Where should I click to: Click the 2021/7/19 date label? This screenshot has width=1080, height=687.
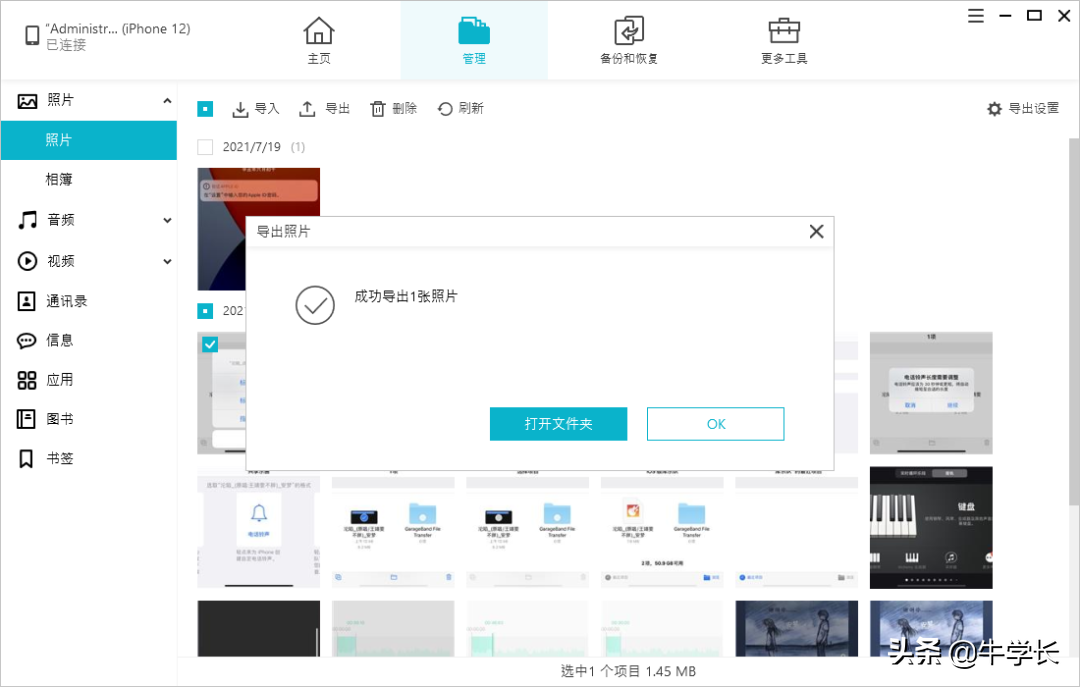[251, 147]
